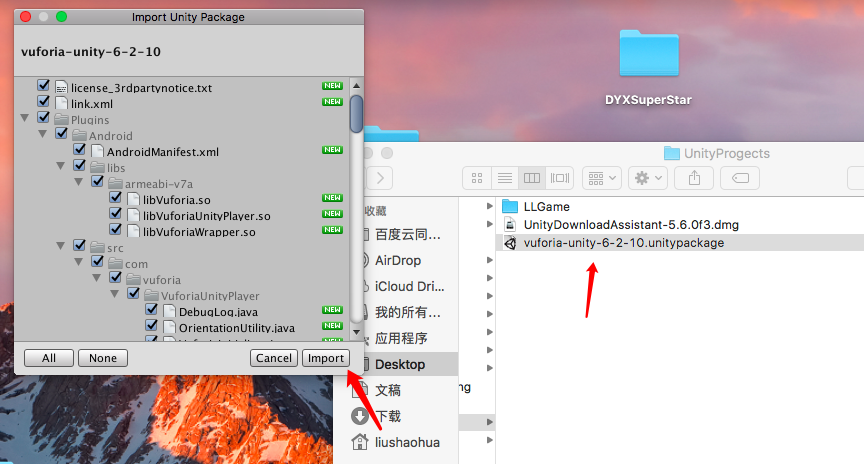864x464 pixels.
Task: Toggle libVuforia.so checkbox
Action: tap(115, 197)
